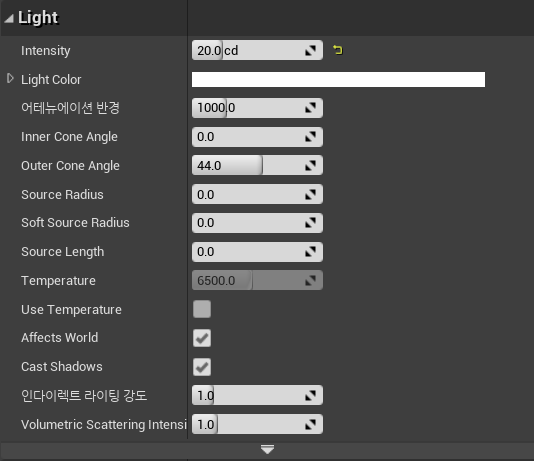The width and height of the screenshot is (534, 461).
Task: Select the Soft Source Radius label
Action: [x=75, y=223]
